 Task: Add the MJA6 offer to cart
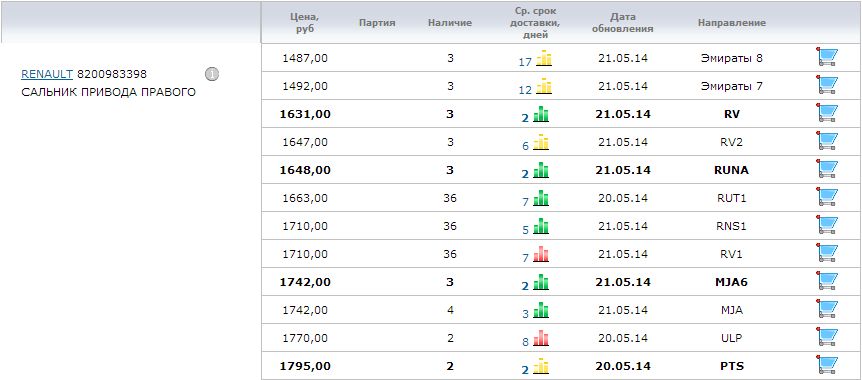click(x=827, y=282)
